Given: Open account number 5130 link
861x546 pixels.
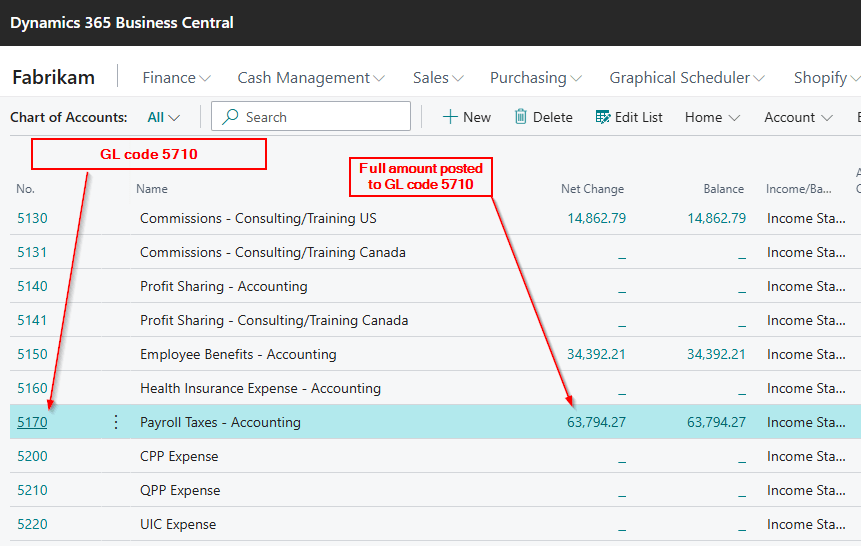Looking at the screenshot, I should click(32, 218).
